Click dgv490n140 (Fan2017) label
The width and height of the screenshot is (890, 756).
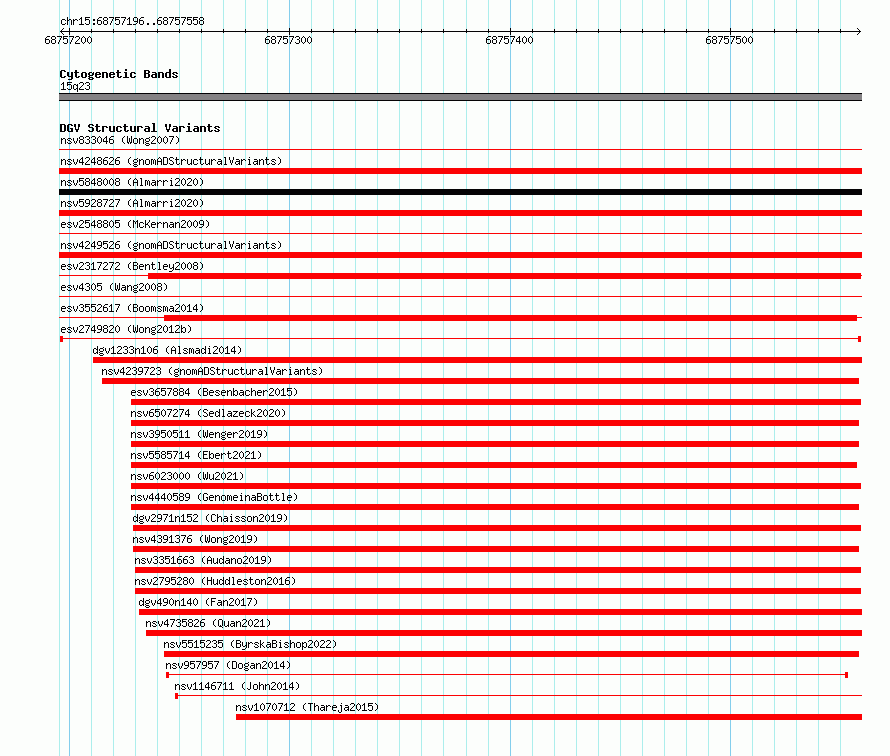(198, 602)
